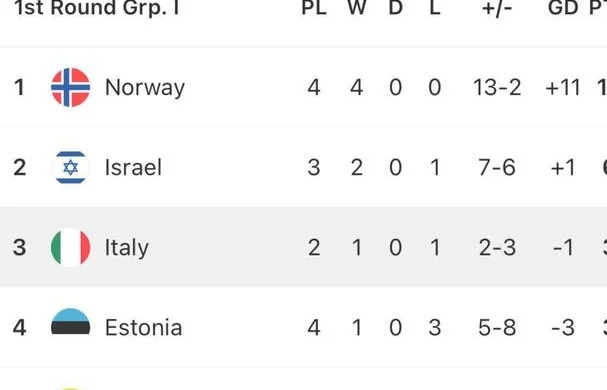Open the Israel team name link
607x390 pixels.
tap(133, 167)
